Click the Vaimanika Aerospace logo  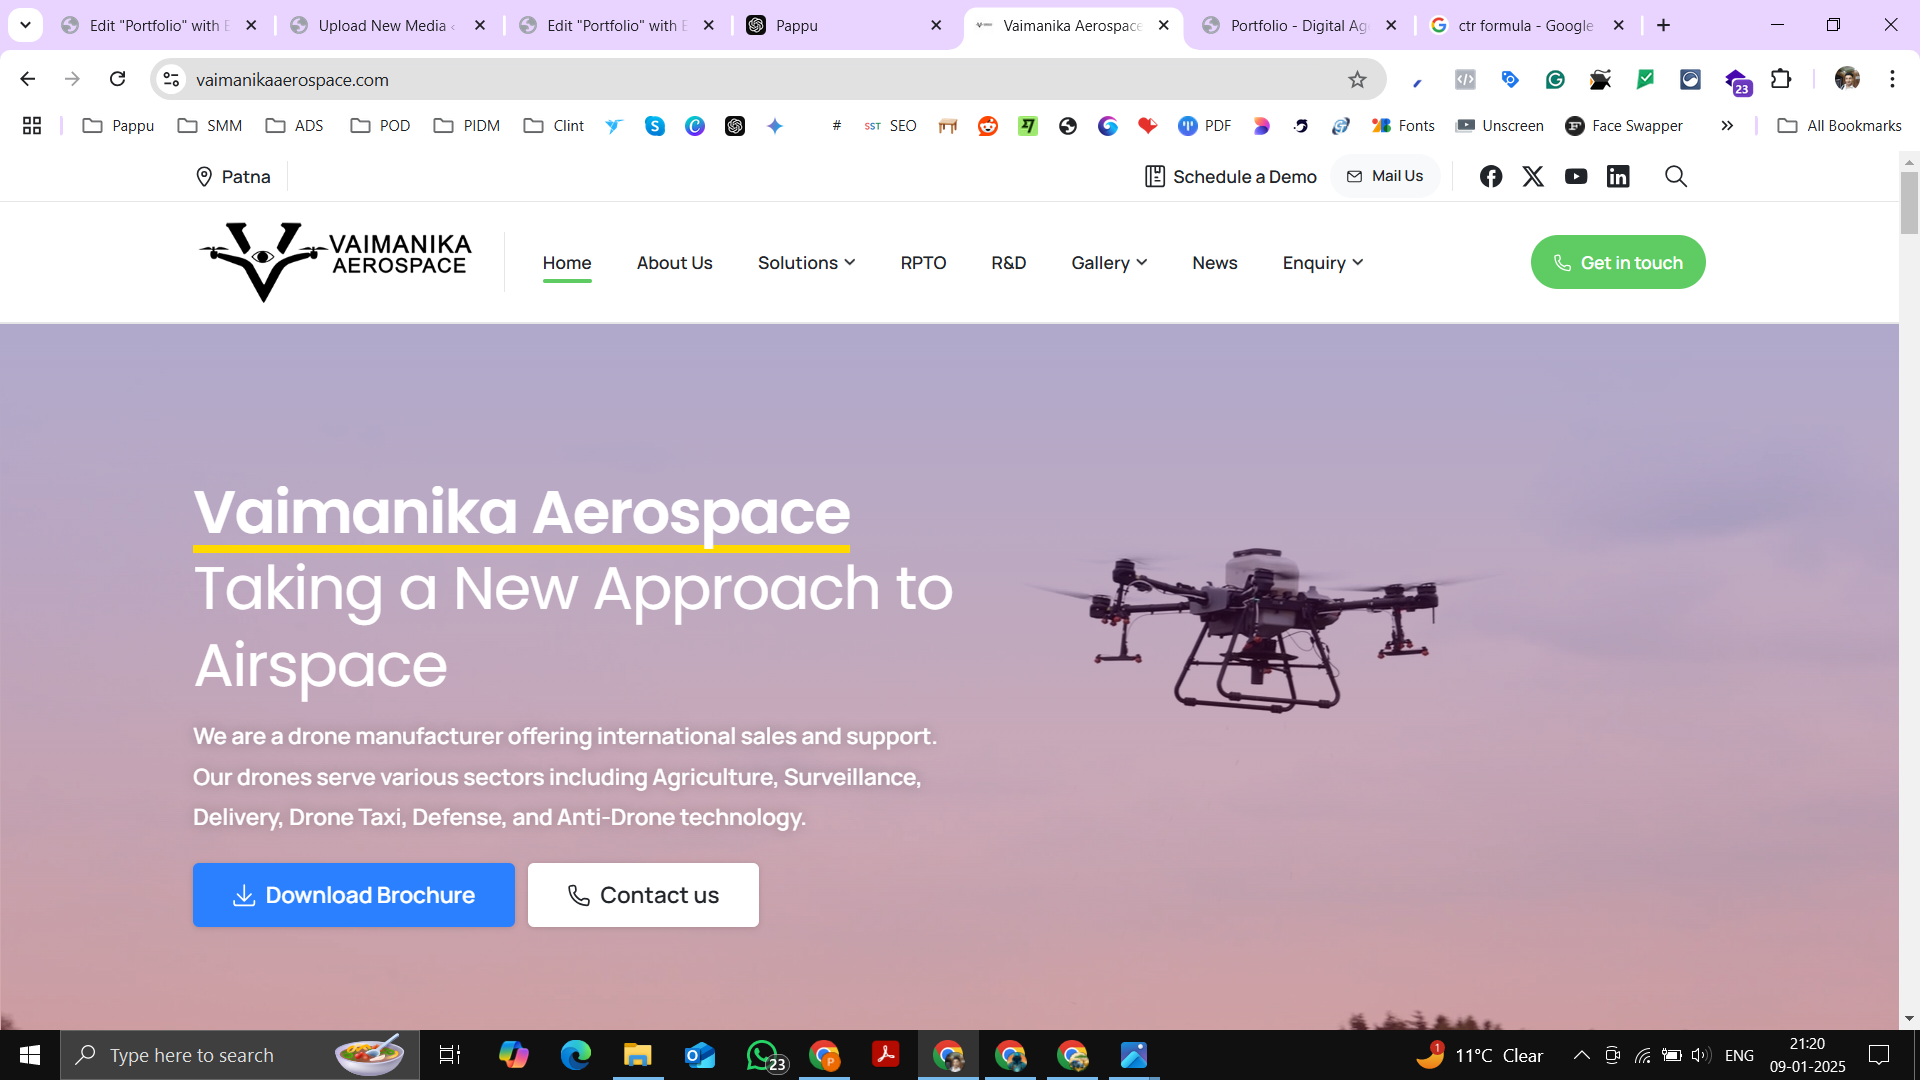335,262
